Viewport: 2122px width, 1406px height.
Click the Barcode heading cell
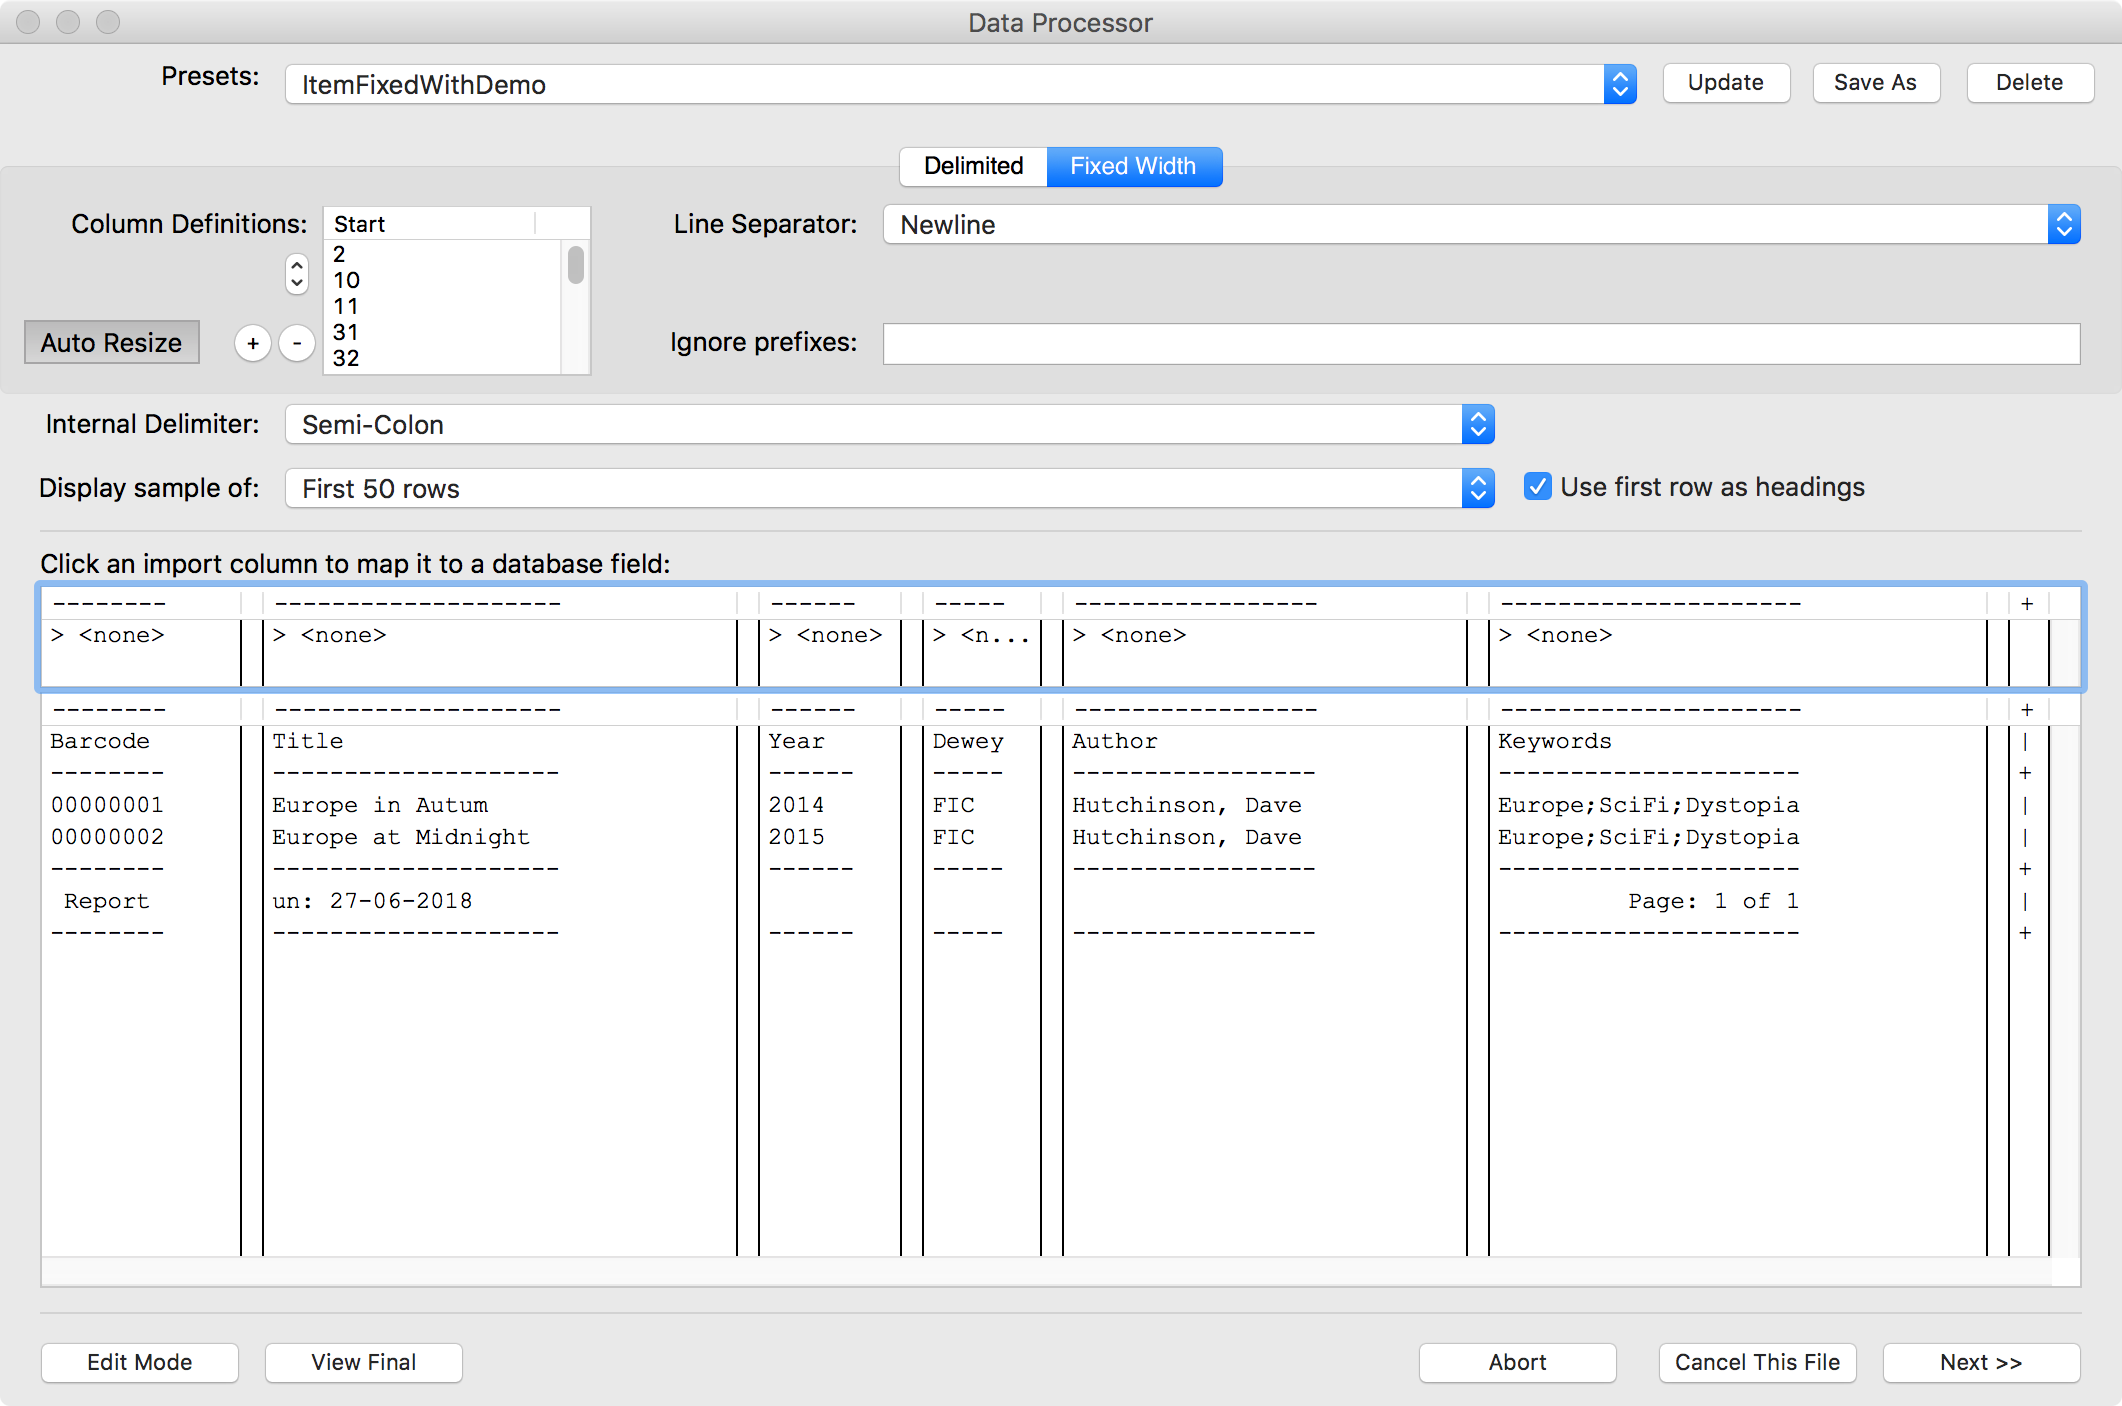point(100,741)
